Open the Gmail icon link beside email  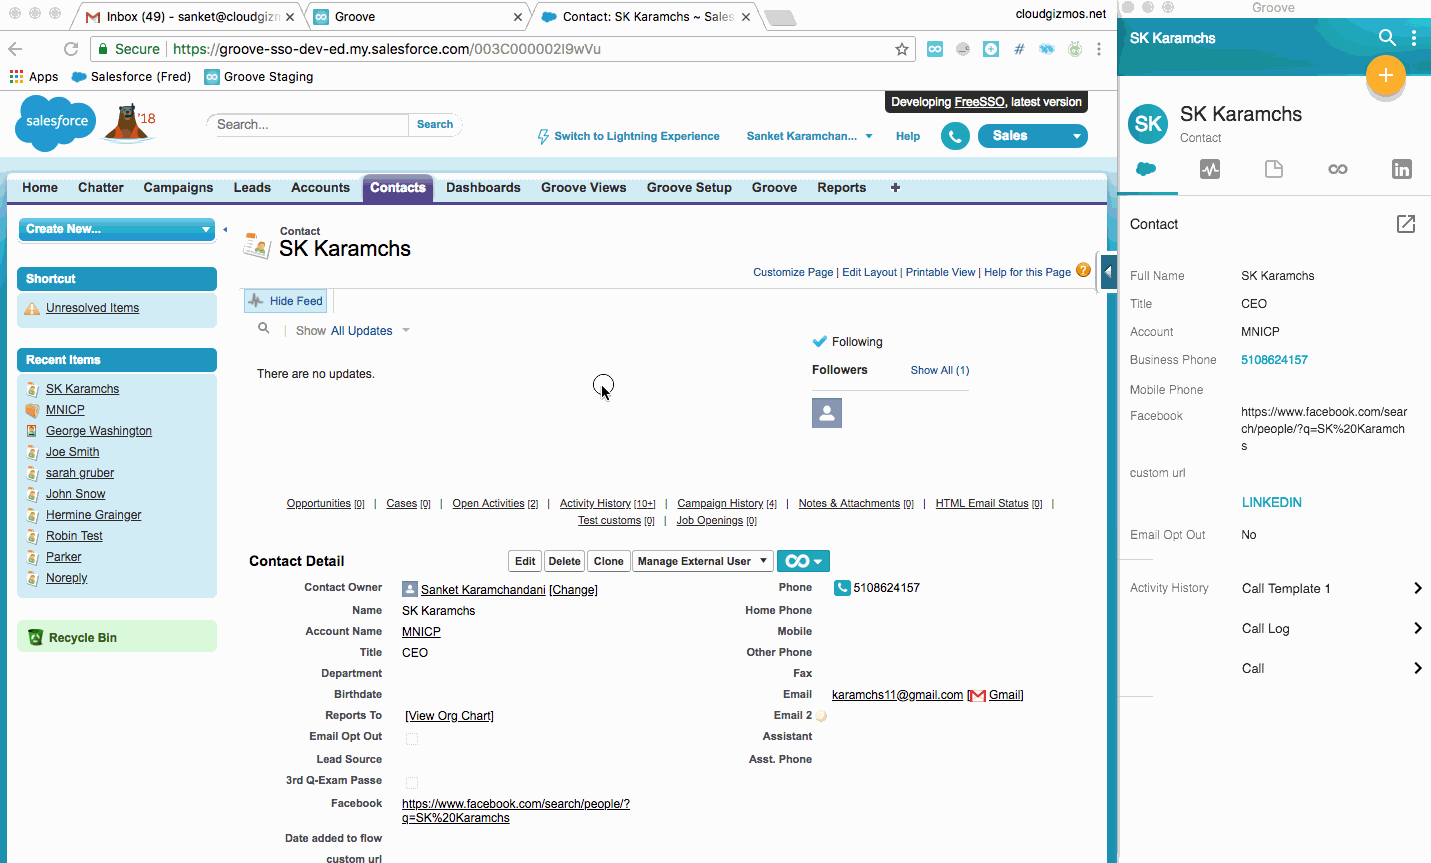point(977,695)
